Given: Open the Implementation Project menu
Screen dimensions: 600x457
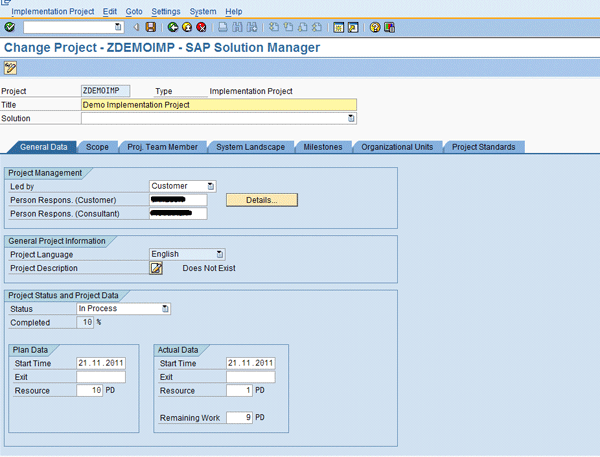Looking at the screenshot, I should [52, 11].
